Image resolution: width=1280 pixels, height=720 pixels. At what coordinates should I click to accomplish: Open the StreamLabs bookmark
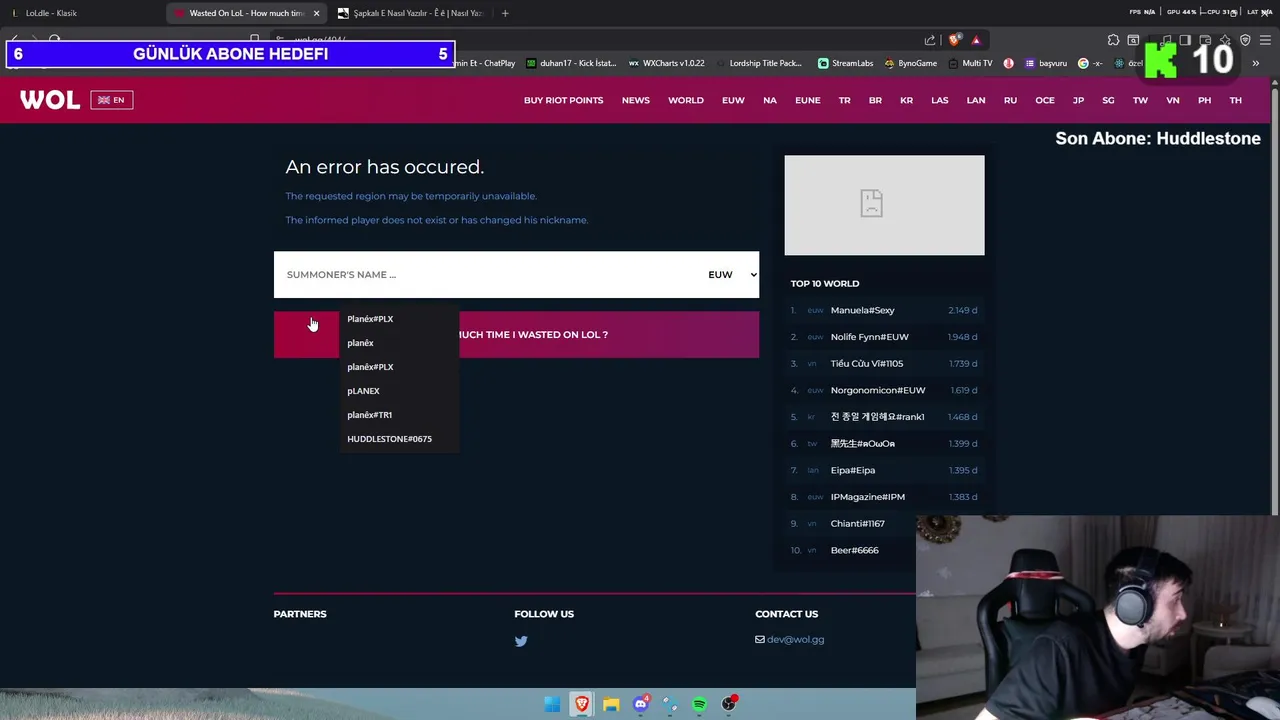(x=845, y=63)
